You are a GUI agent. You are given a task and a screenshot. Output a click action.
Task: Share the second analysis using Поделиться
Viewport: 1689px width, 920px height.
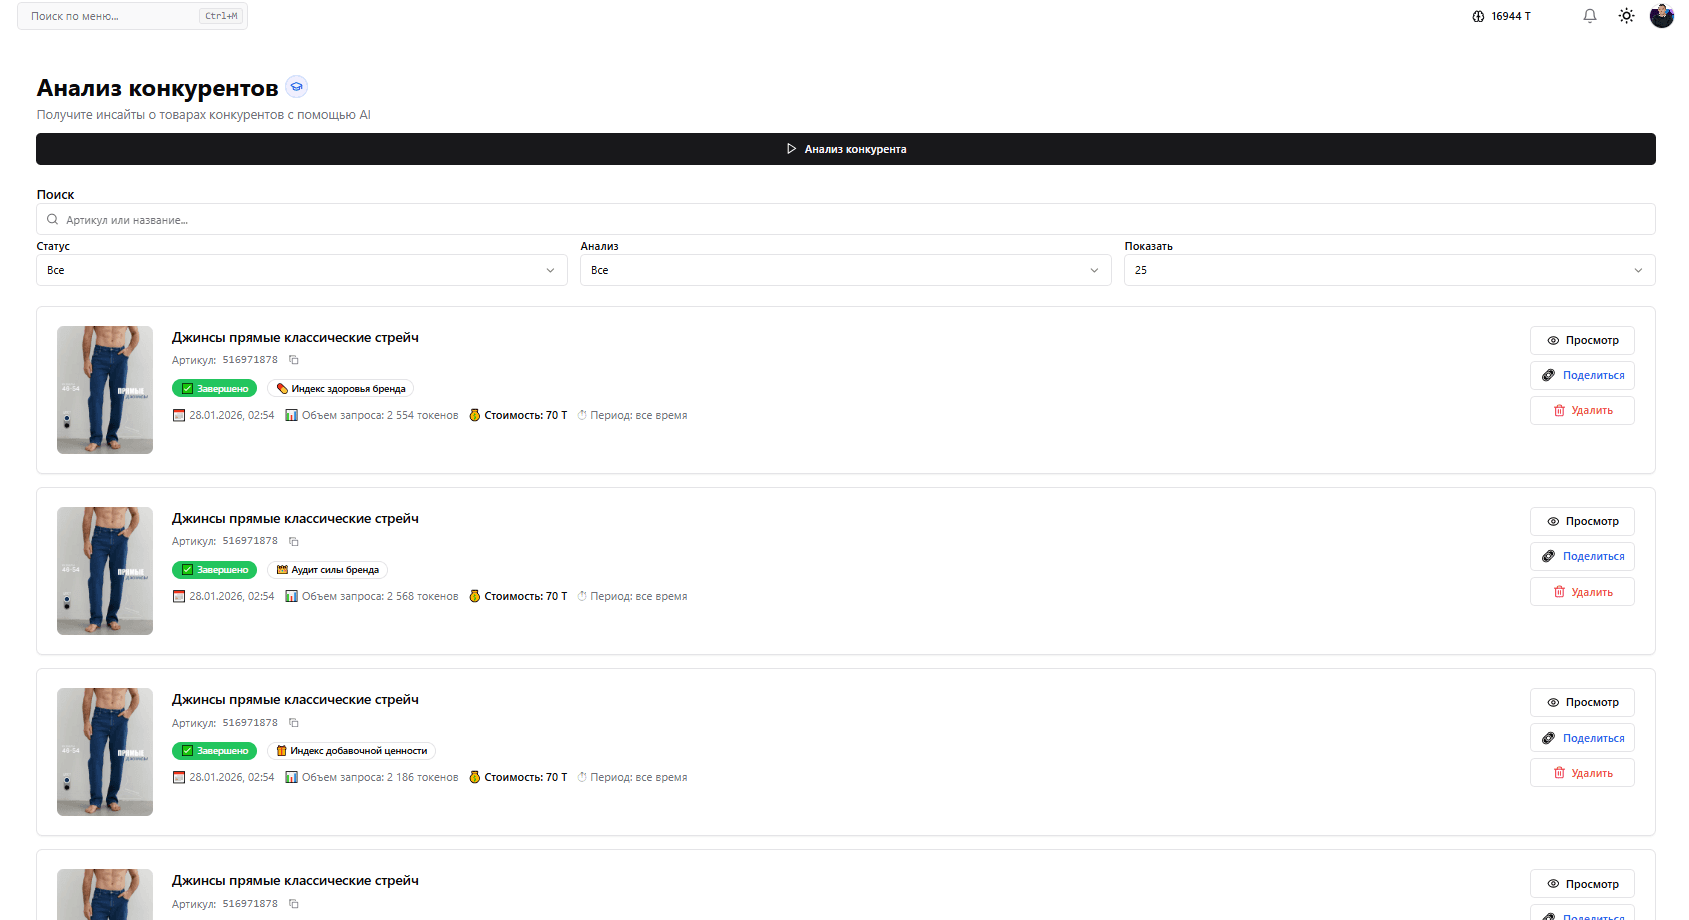(x=1581, y=556)
